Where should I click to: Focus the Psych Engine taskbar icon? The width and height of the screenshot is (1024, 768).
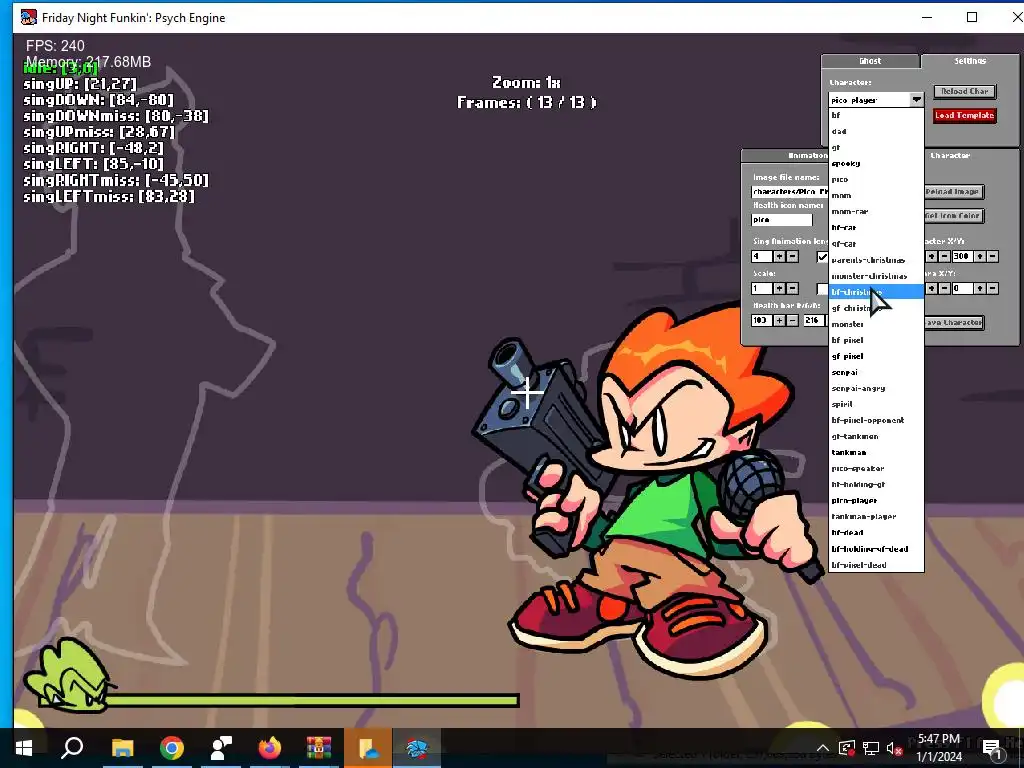(417, 748)
